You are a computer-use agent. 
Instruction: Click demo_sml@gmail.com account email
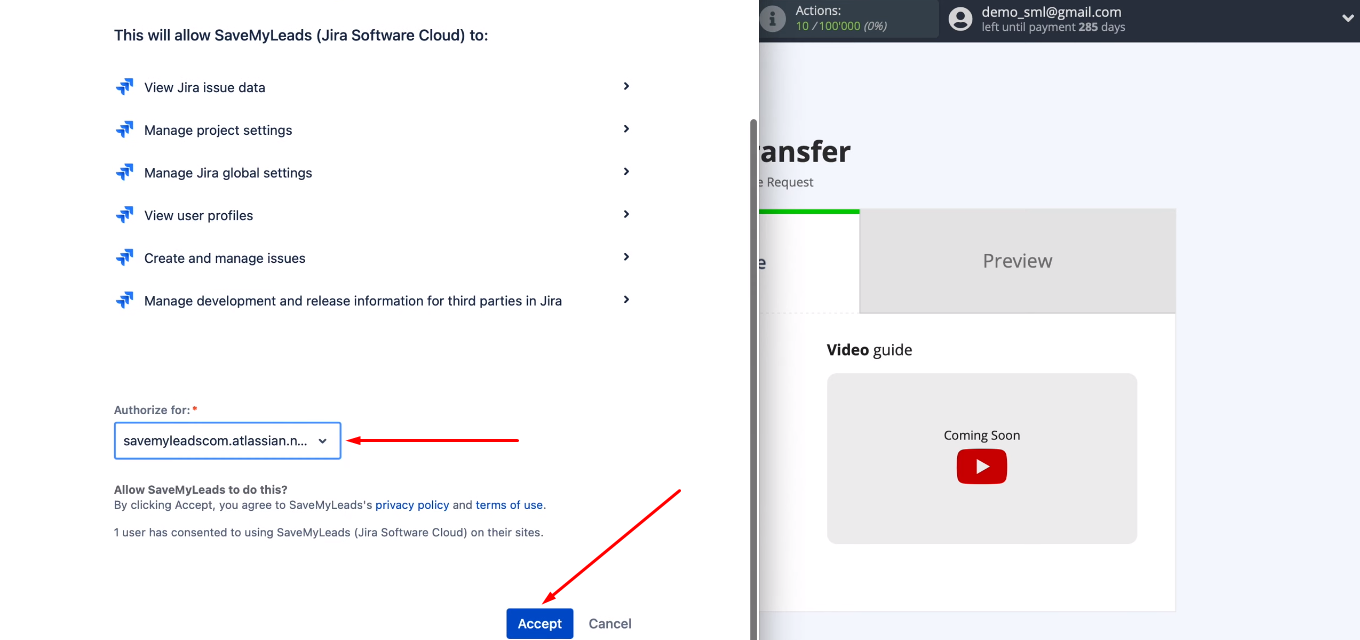click(1051, 12)
